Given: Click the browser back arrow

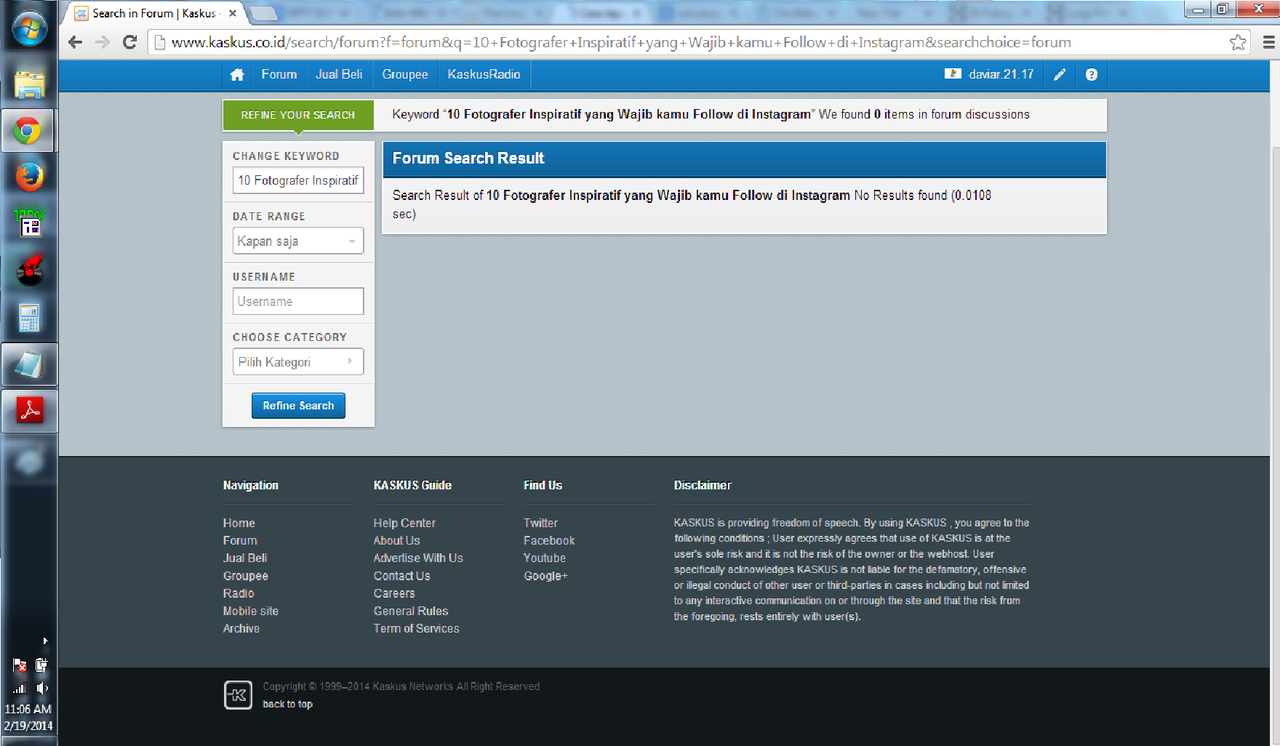Looking at the screenshot, I should 75,42.
